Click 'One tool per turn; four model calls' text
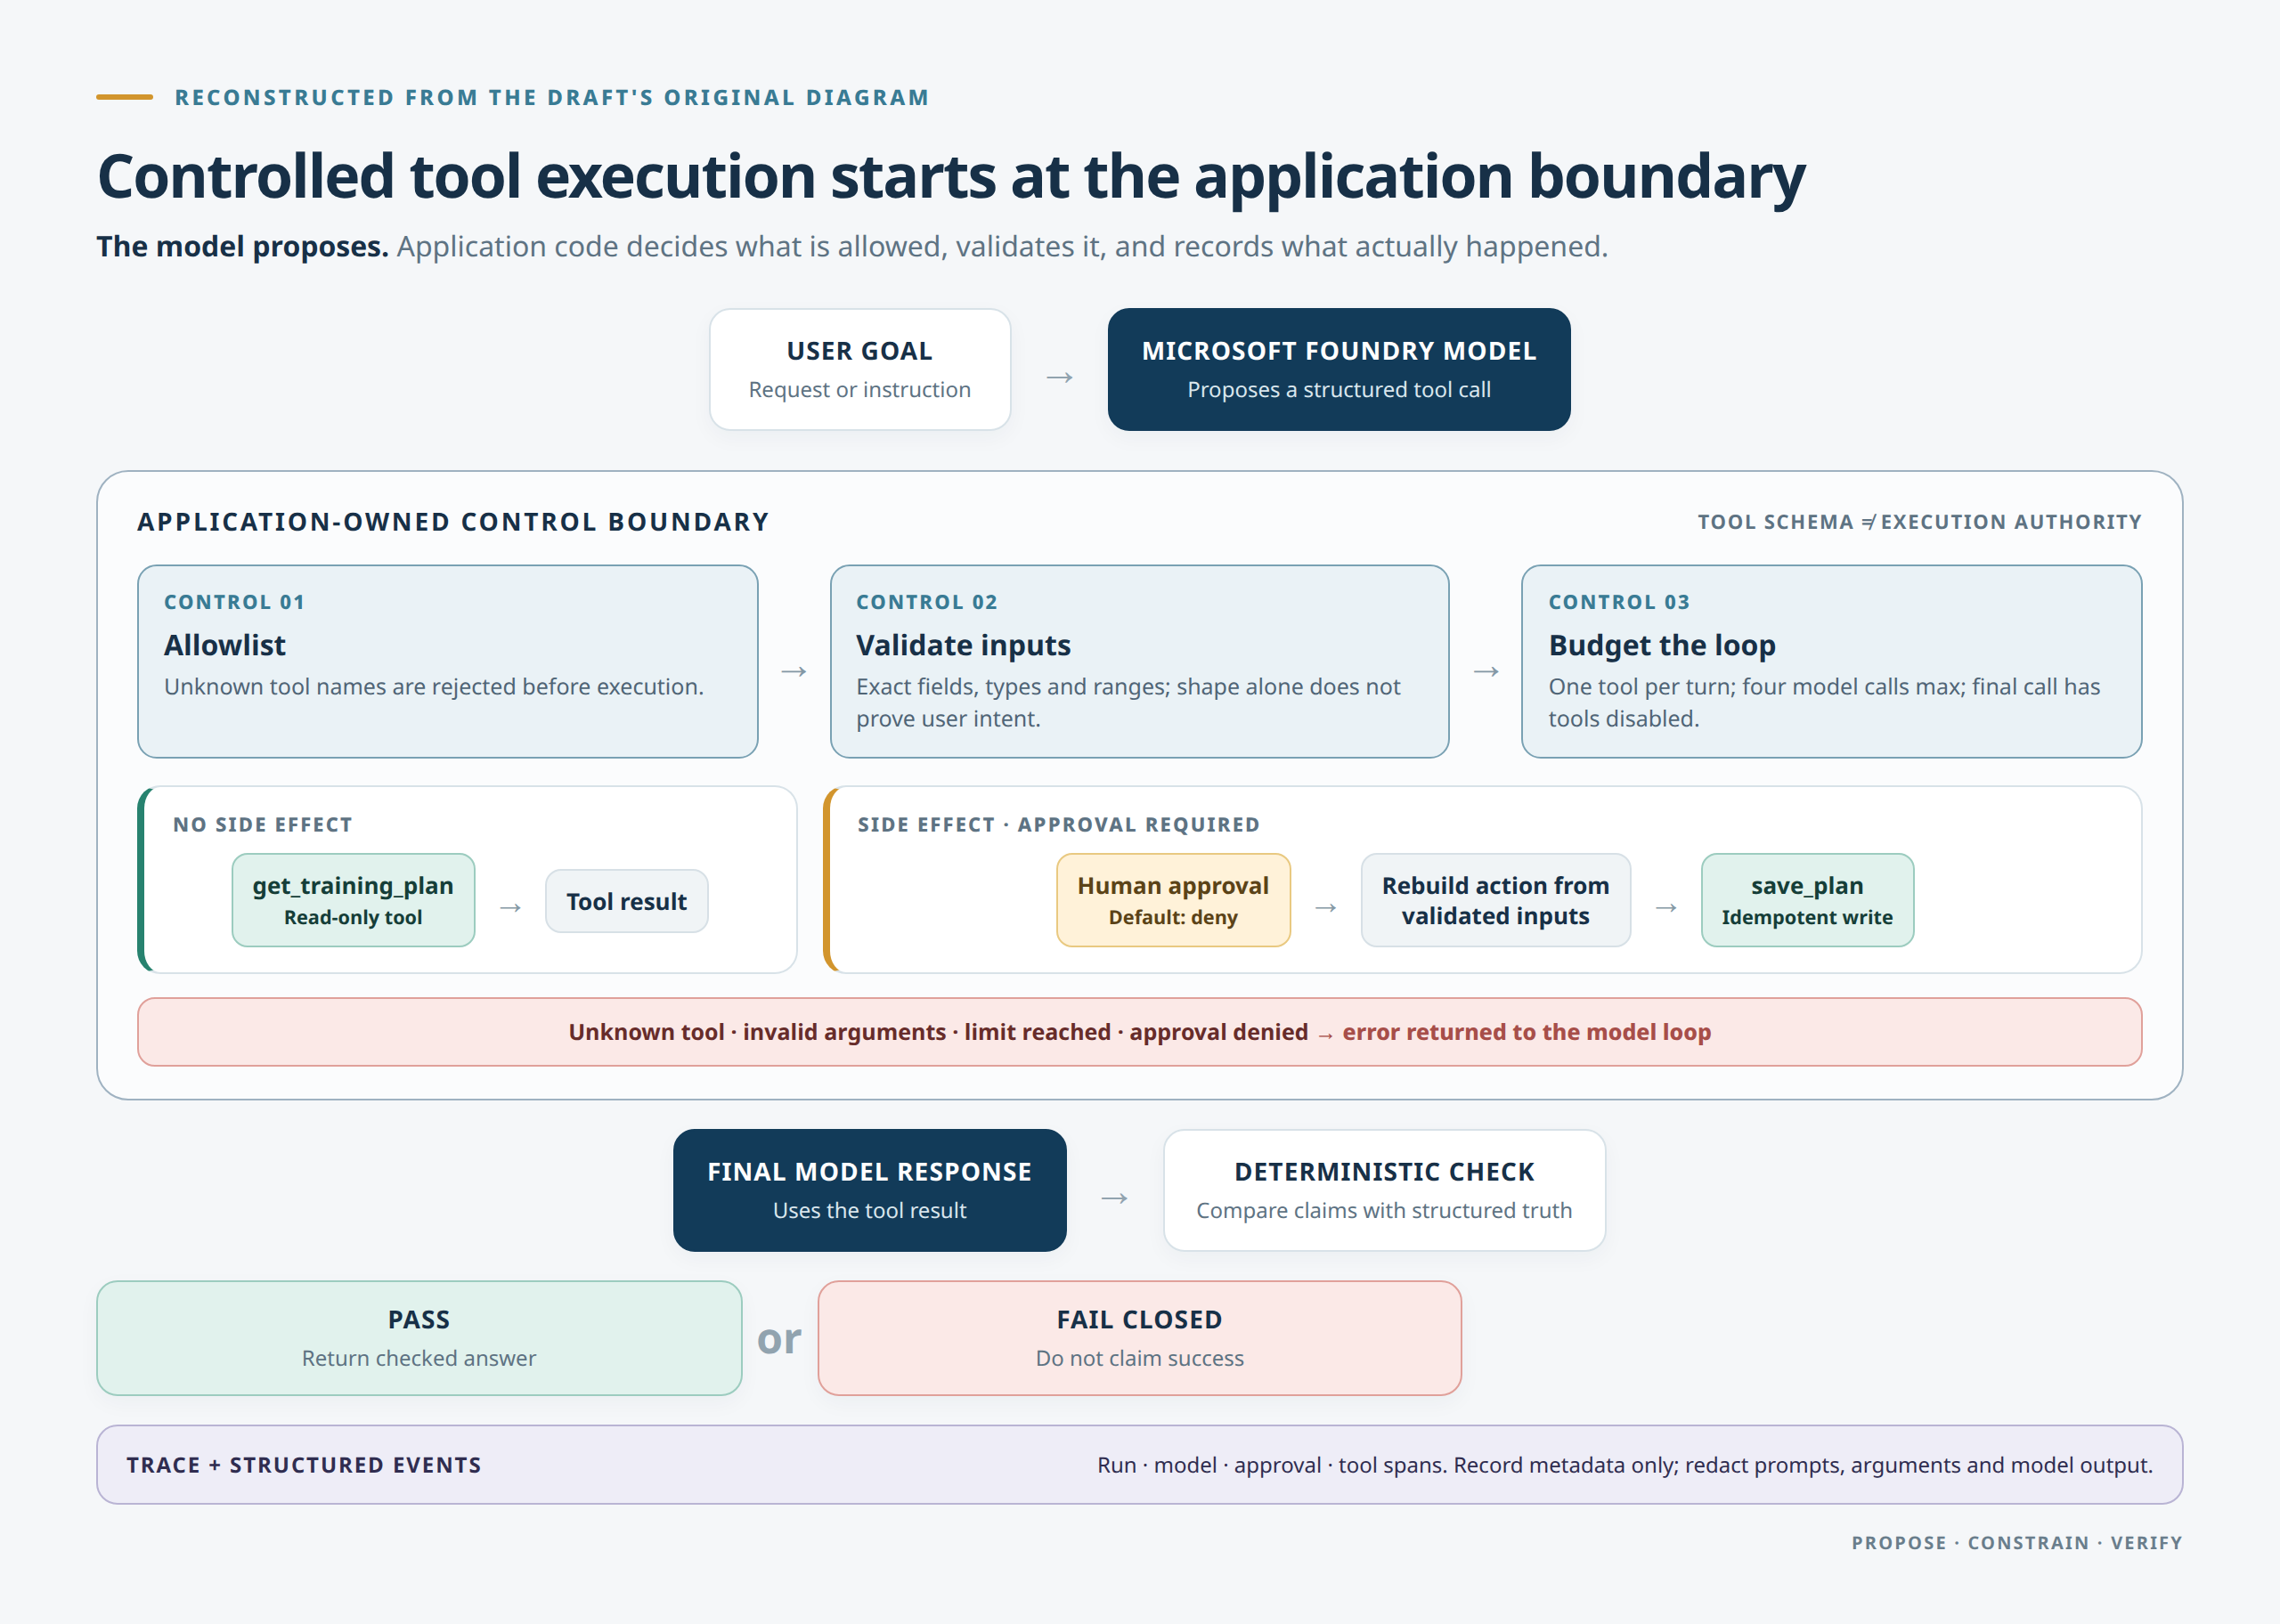 coord(1824,702)
